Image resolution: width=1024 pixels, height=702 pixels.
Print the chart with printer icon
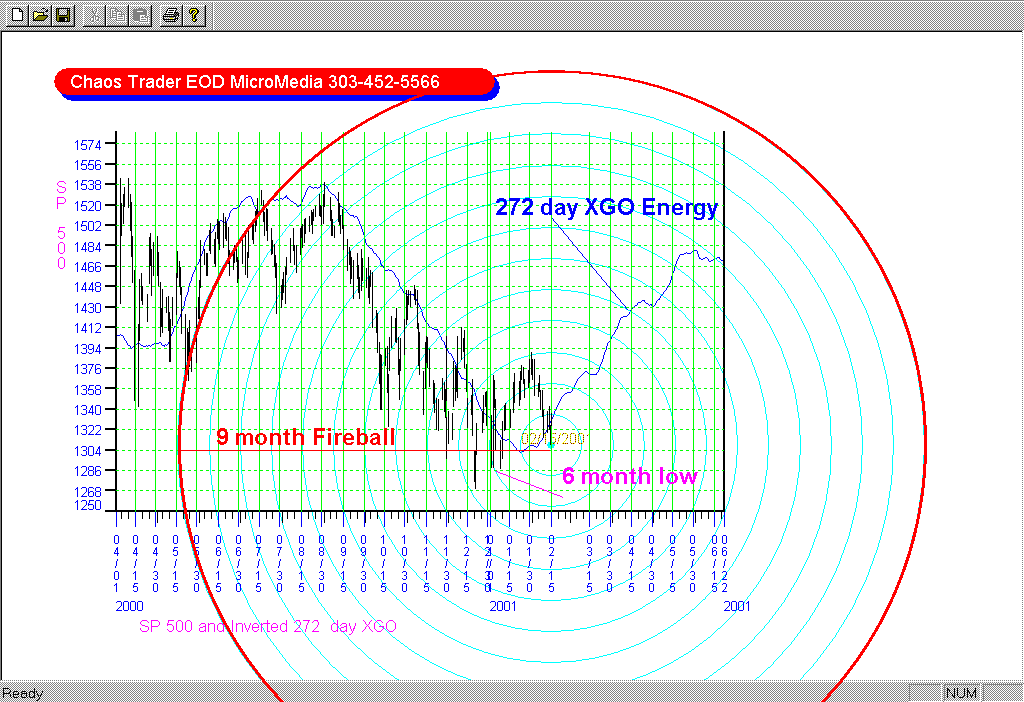(170, 14)
